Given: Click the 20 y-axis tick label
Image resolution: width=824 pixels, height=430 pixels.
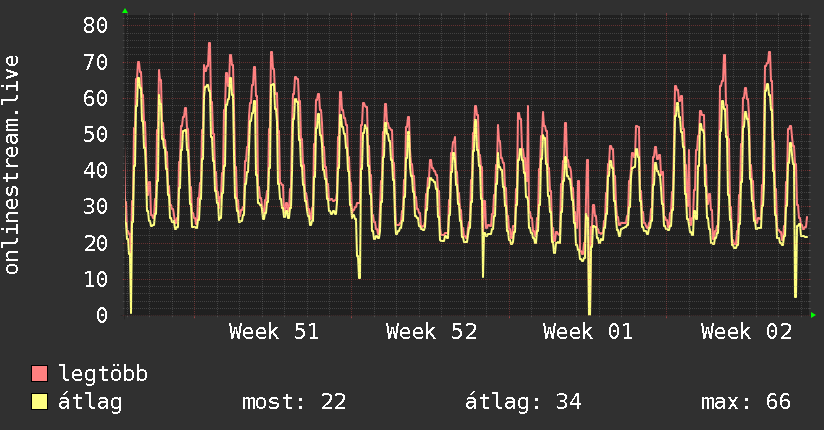Looking at the screenshot, I should coord(96,243).
